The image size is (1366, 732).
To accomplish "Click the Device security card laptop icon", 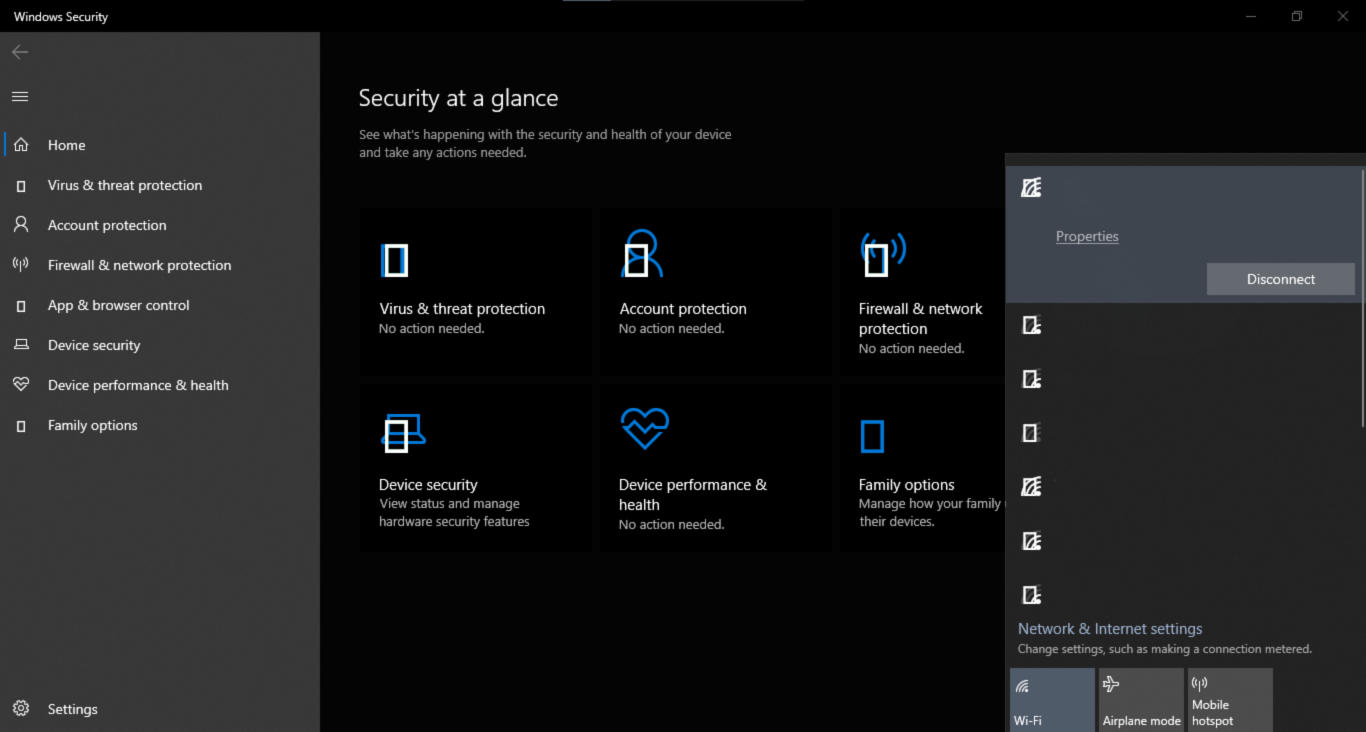I will tap(403, 432).
